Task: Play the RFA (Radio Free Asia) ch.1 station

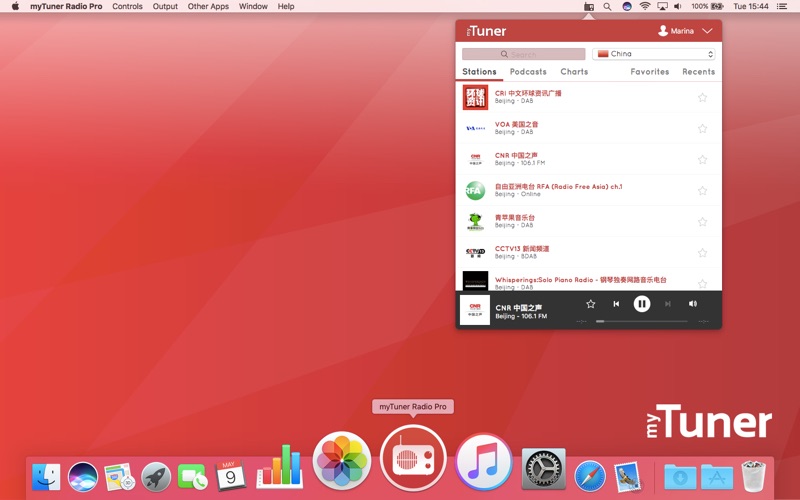Action: click(588, 191)
